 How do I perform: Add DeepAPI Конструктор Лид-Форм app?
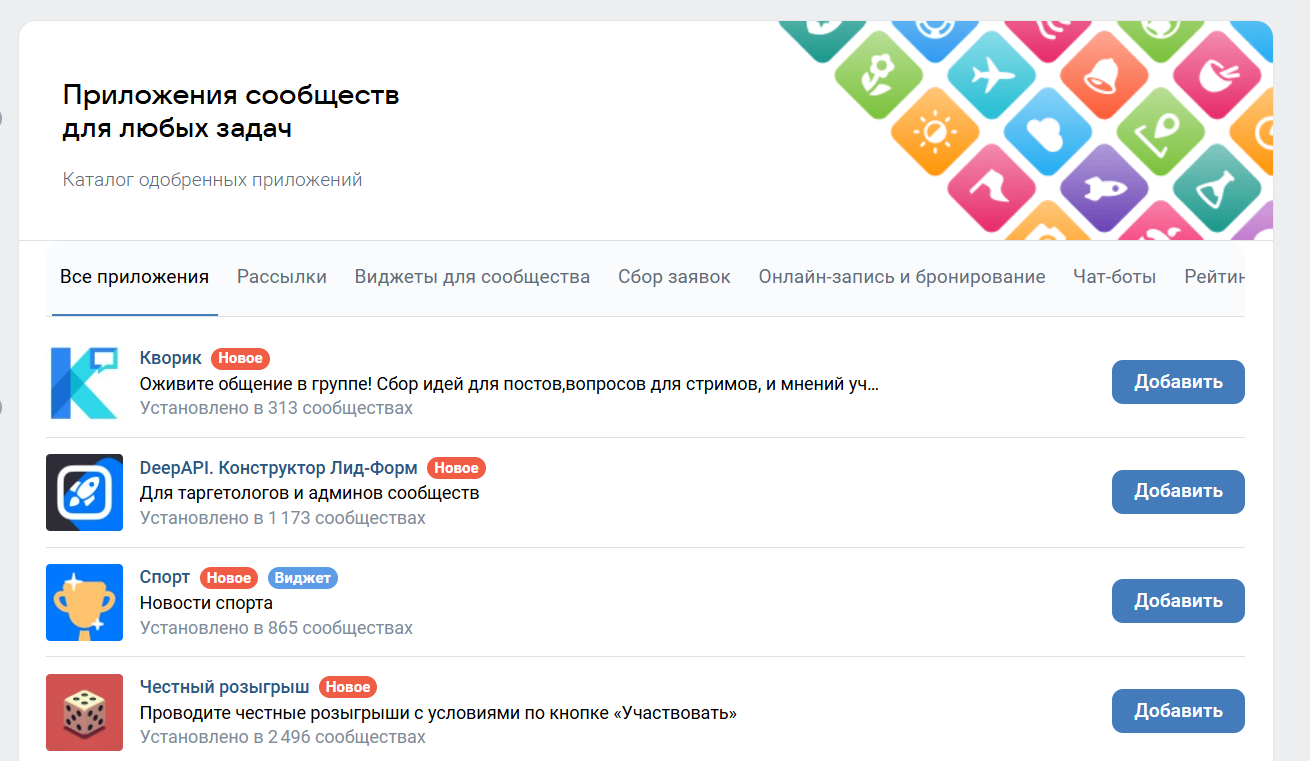point(1178,492)
